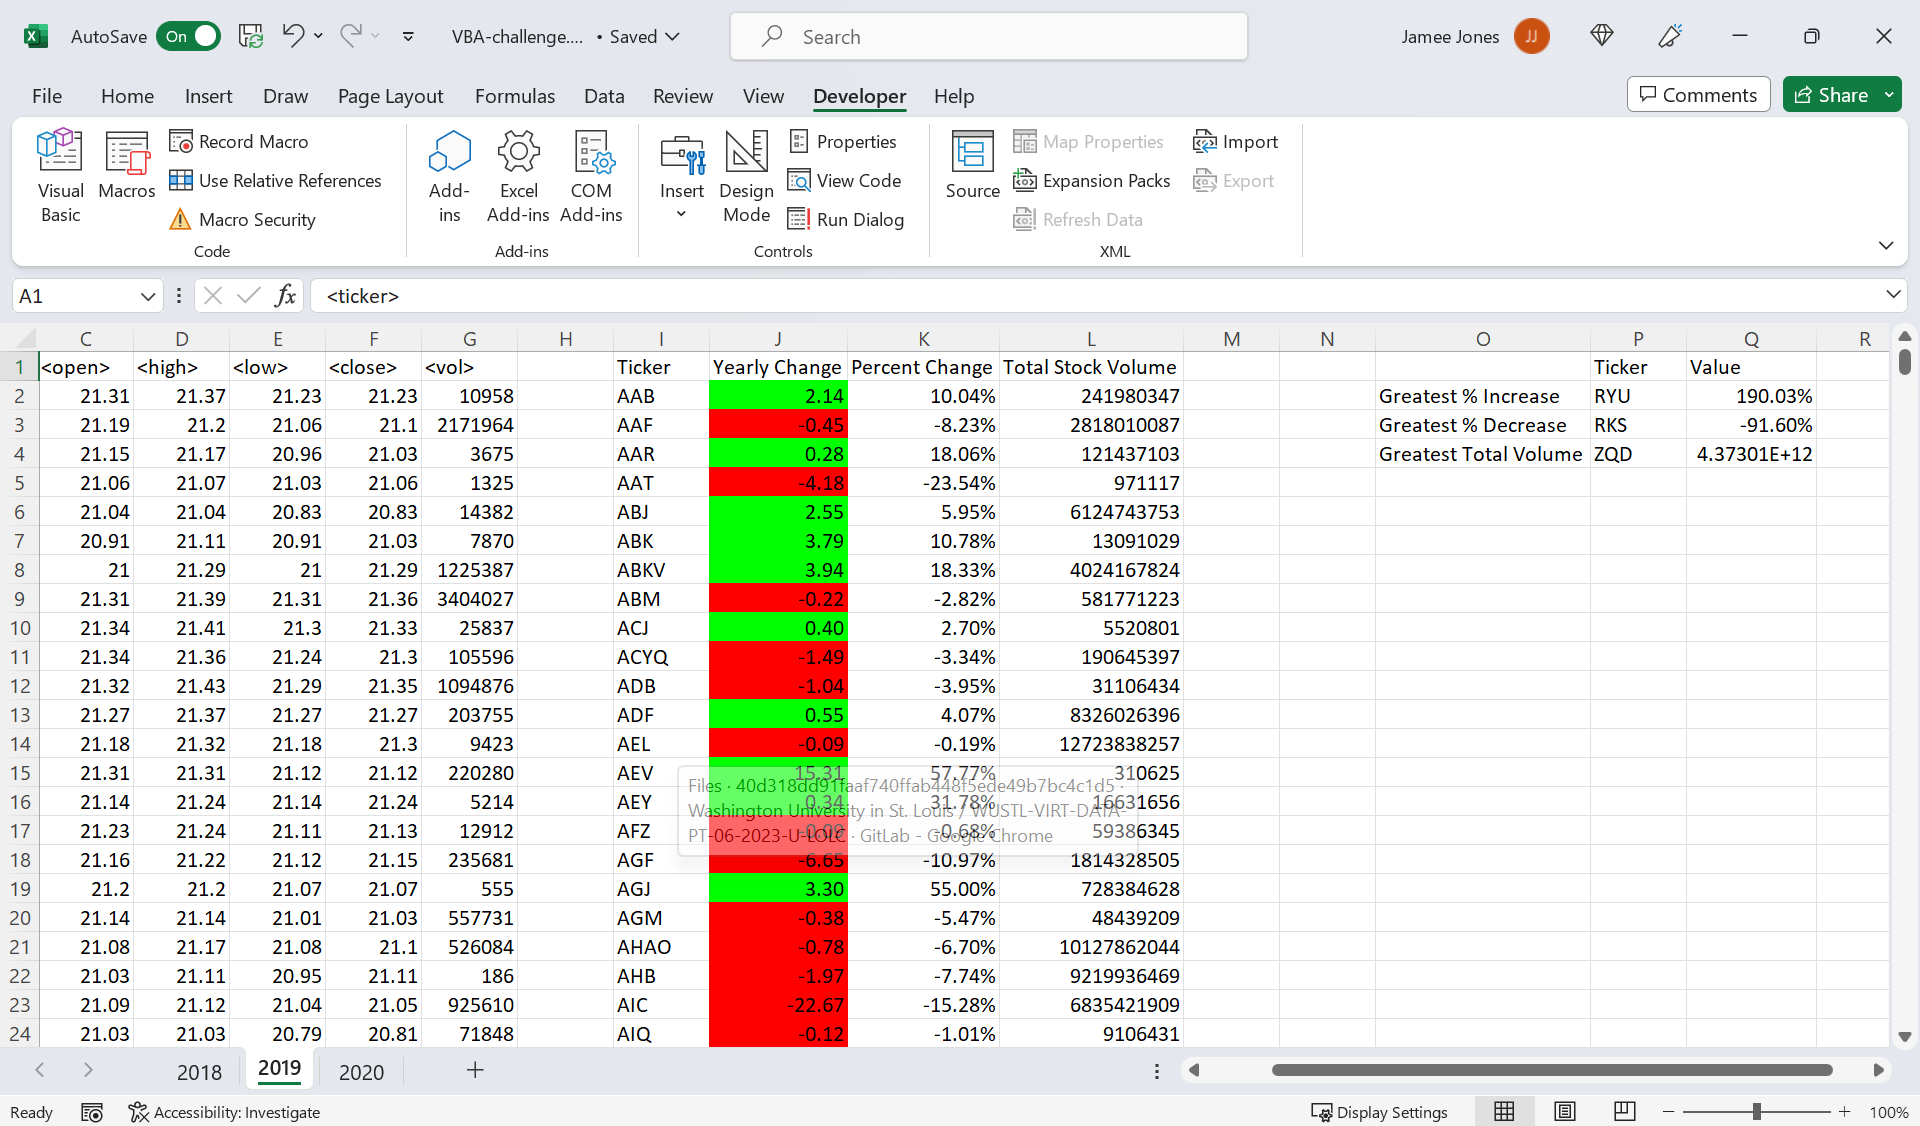Open Macro Security settings
1920x1126 pixels.
242,219
